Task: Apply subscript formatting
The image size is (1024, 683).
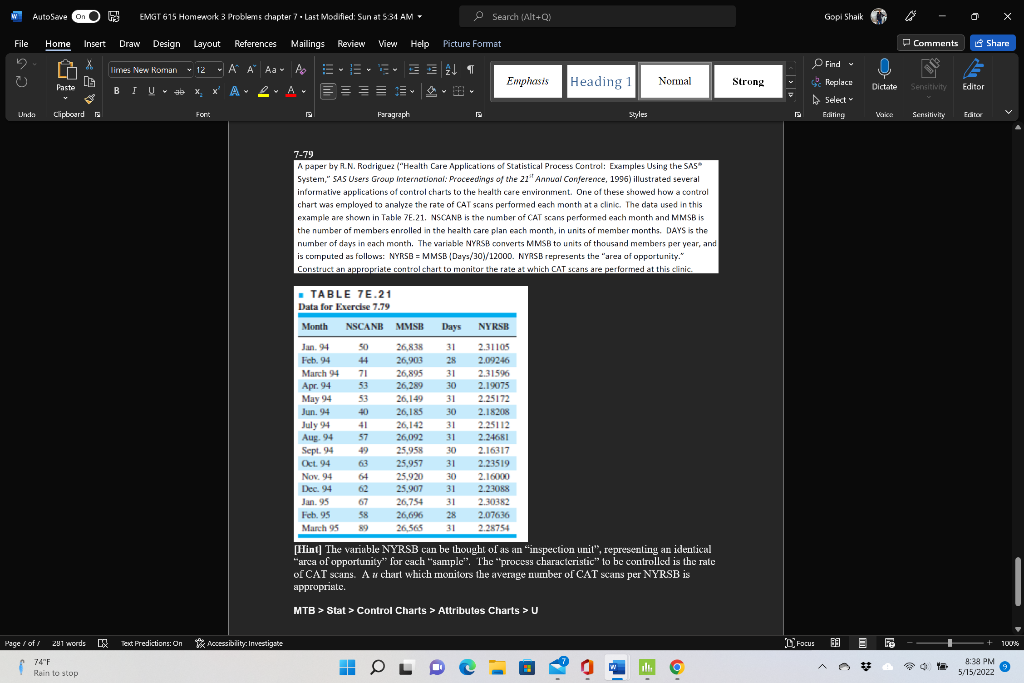Action: [x=198, y=91]
